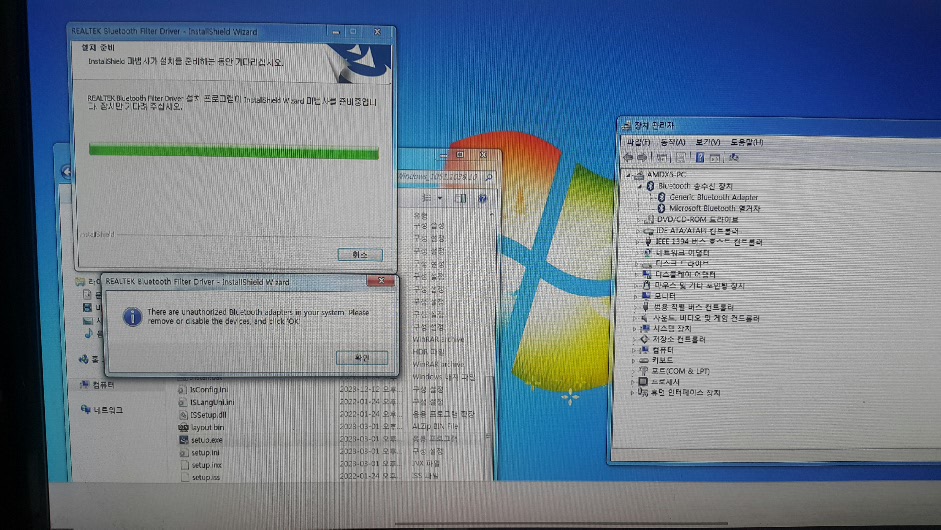941x530 pixels.
Task: Select layout.bin file in Explorer
Action: tap(208, 427)
